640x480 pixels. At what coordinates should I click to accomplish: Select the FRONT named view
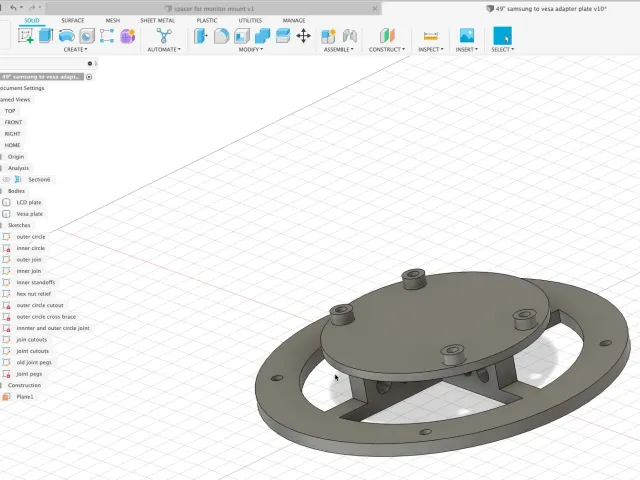(13, 122)
